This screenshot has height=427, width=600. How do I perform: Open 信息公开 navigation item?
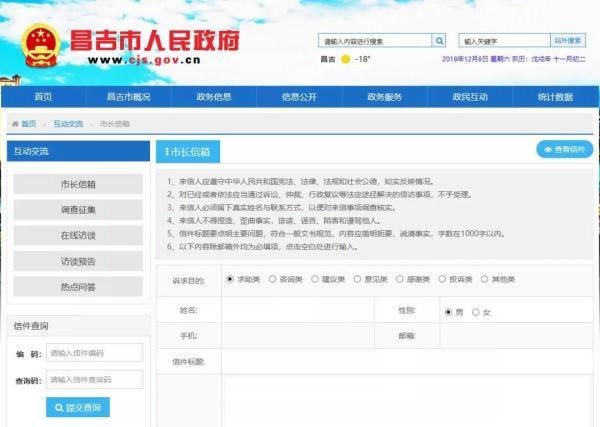click(x=299, y=97)
